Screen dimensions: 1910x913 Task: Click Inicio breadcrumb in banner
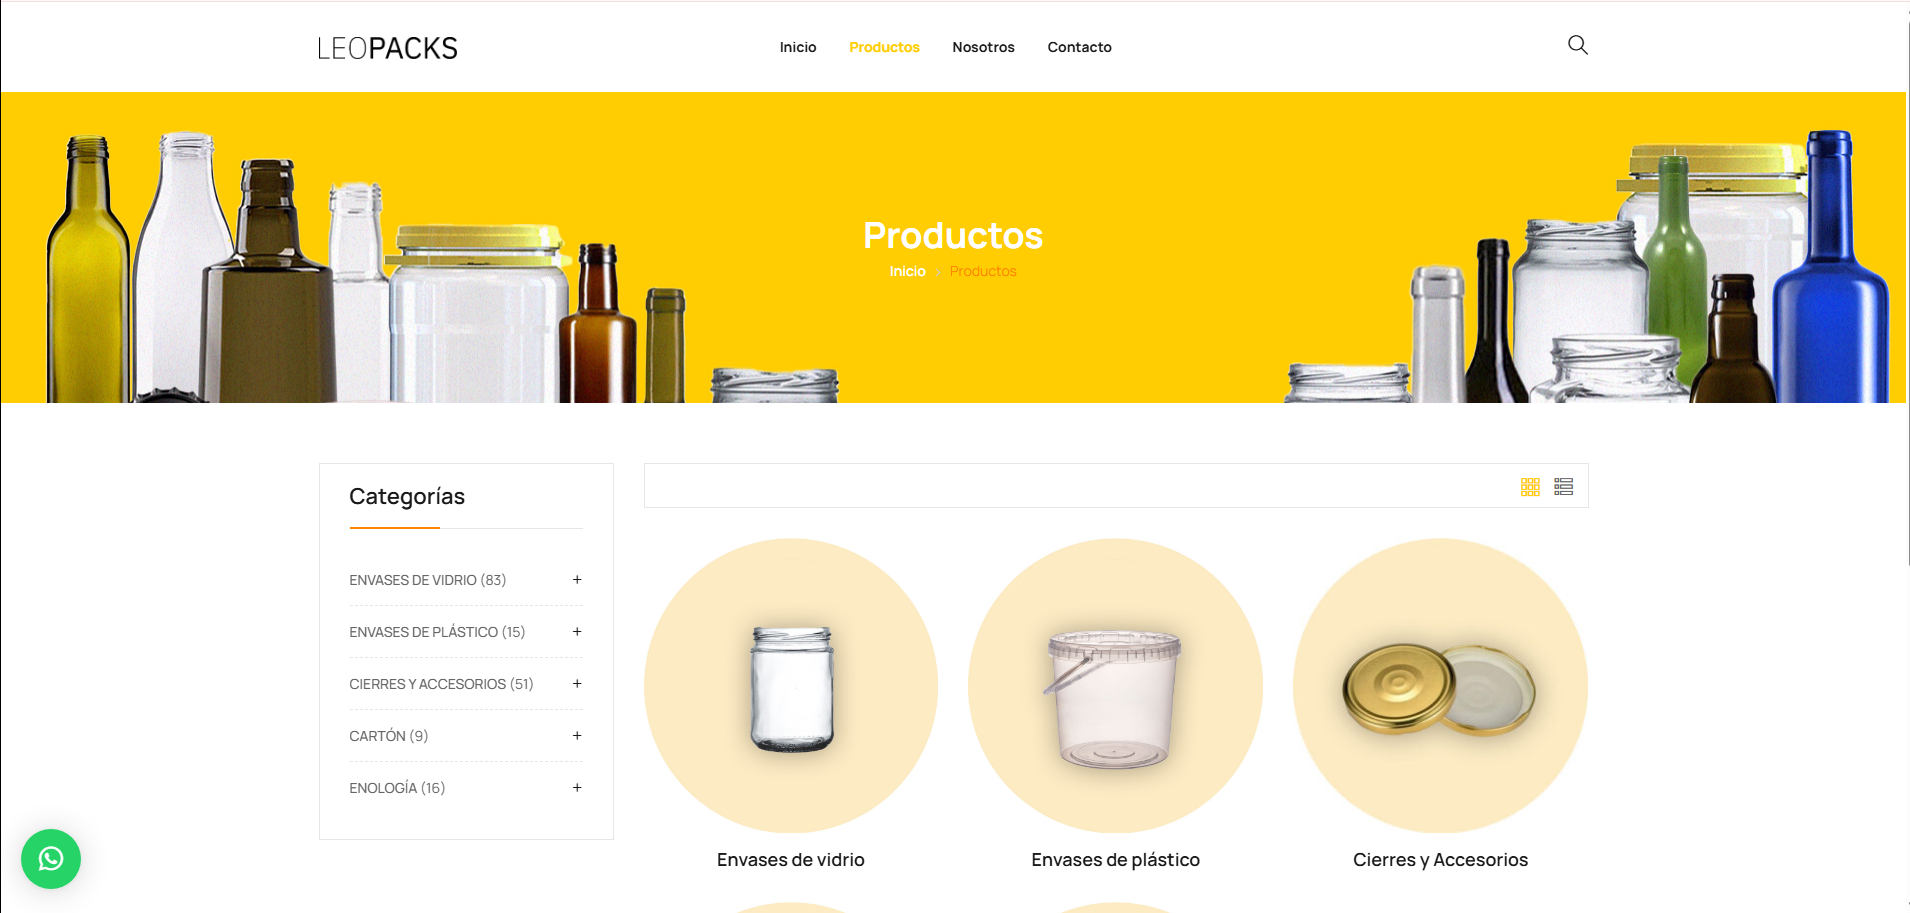click(907, 271)
